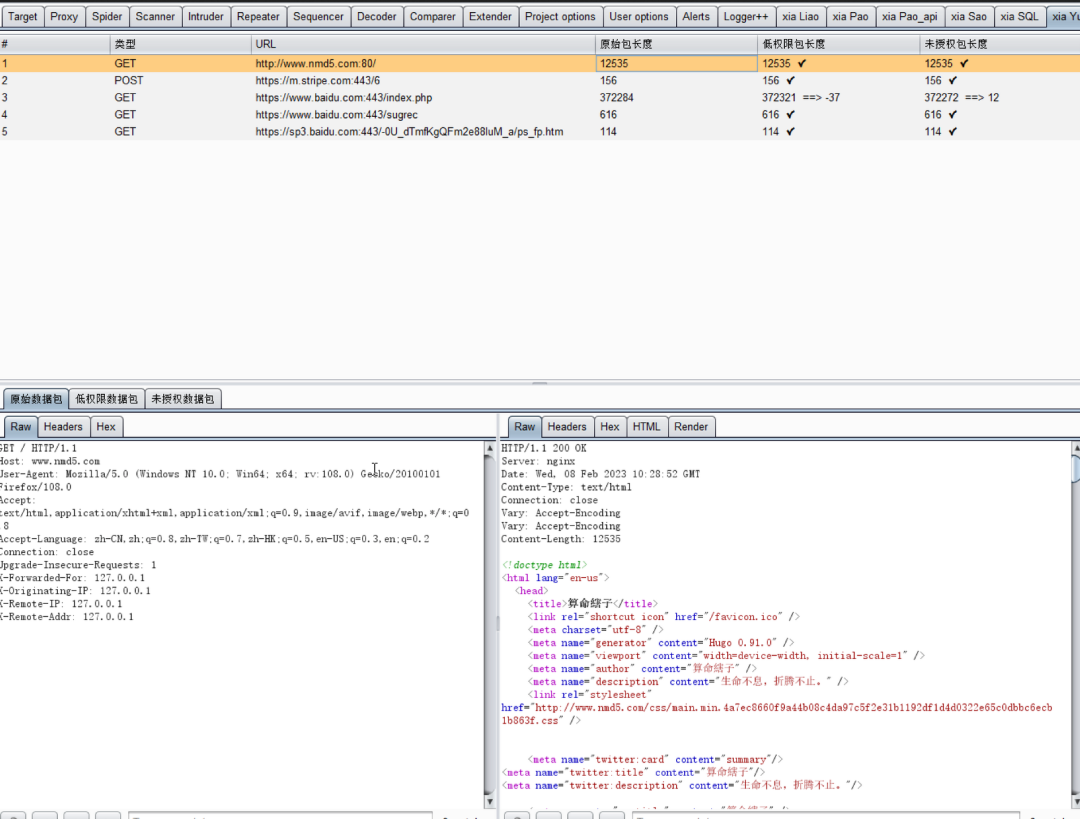Open the xia Sao tab
1080x819 pixels.
point(968,17)
